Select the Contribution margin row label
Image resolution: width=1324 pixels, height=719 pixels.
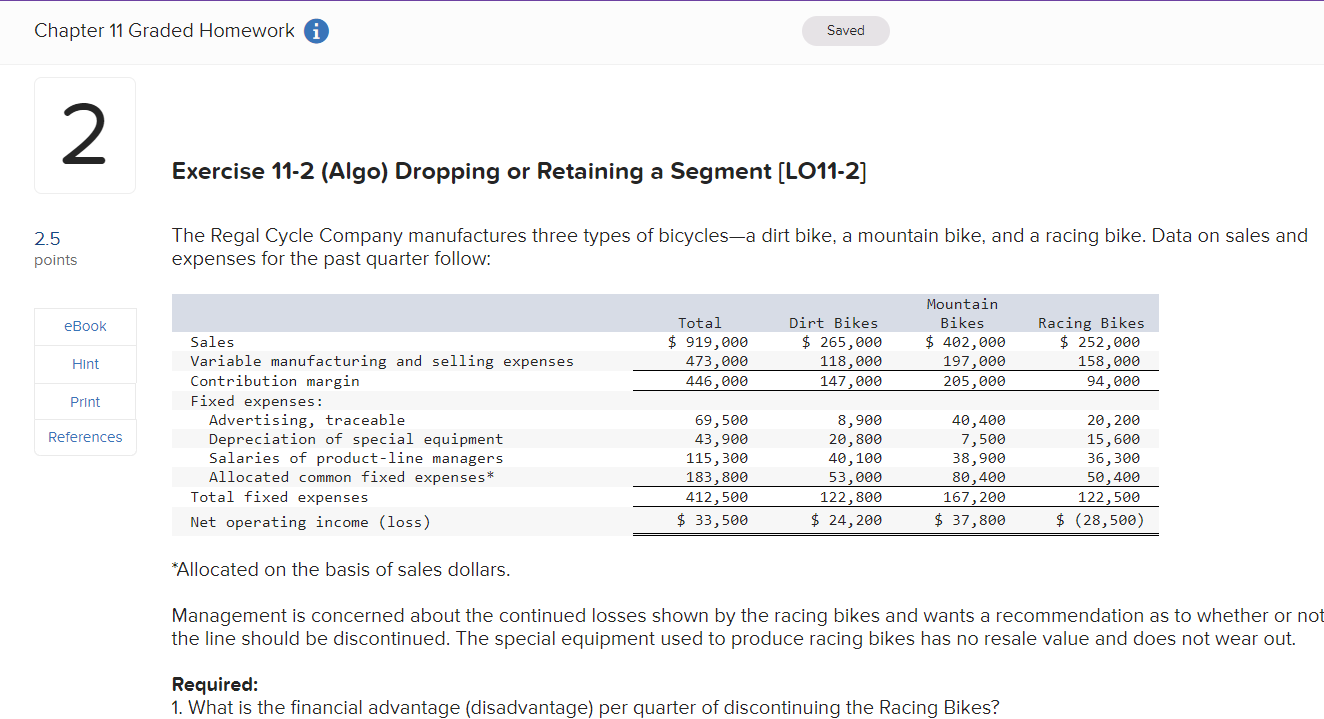pos(267,381)
